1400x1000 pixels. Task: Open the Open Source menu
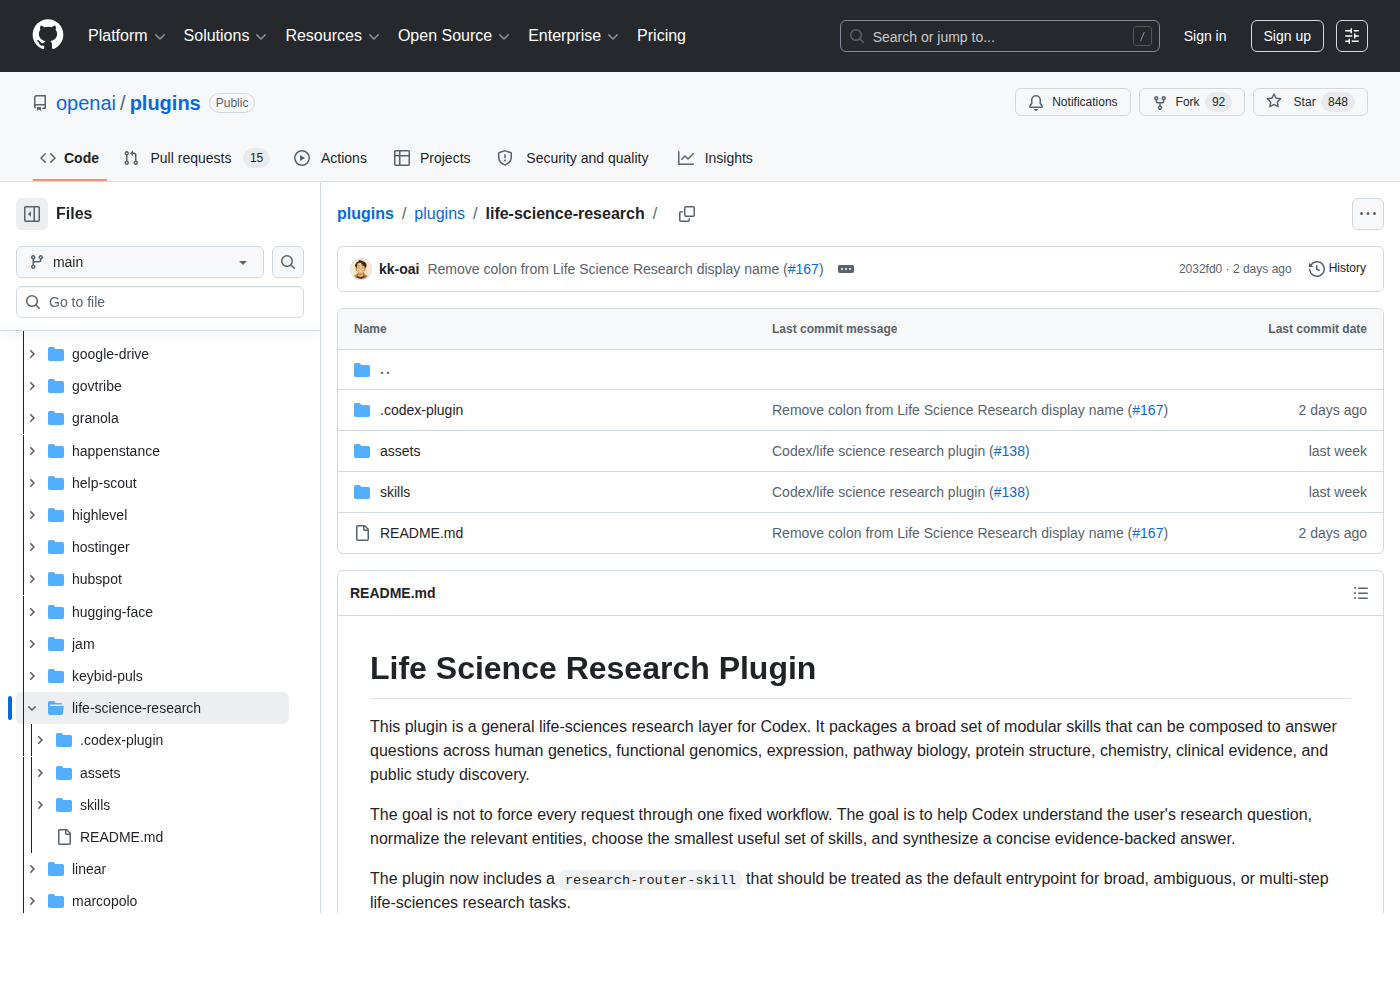[453, 36]
